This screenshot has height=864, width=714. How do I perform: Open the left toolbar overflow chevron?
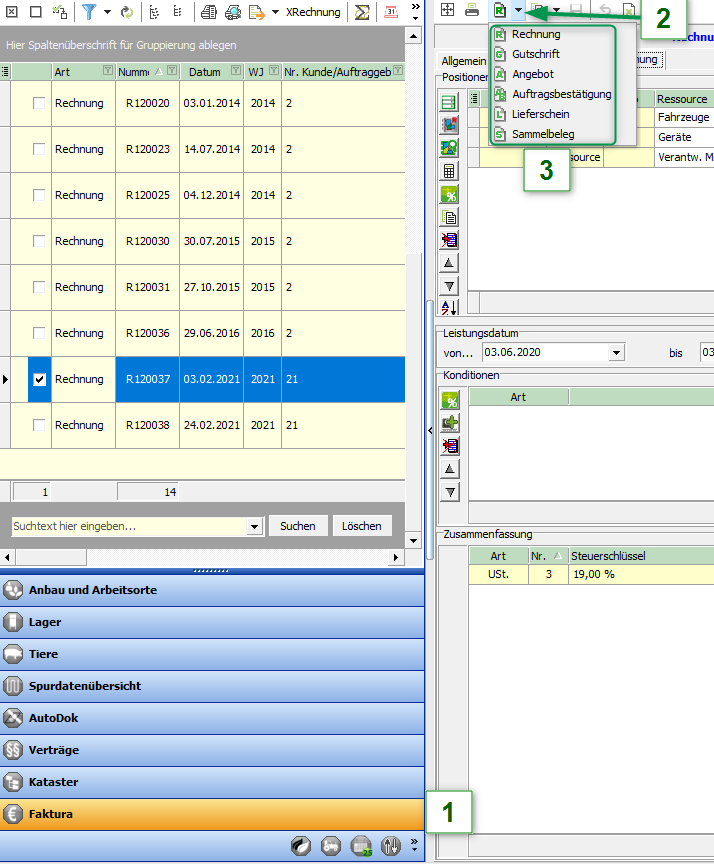(415, 12)
